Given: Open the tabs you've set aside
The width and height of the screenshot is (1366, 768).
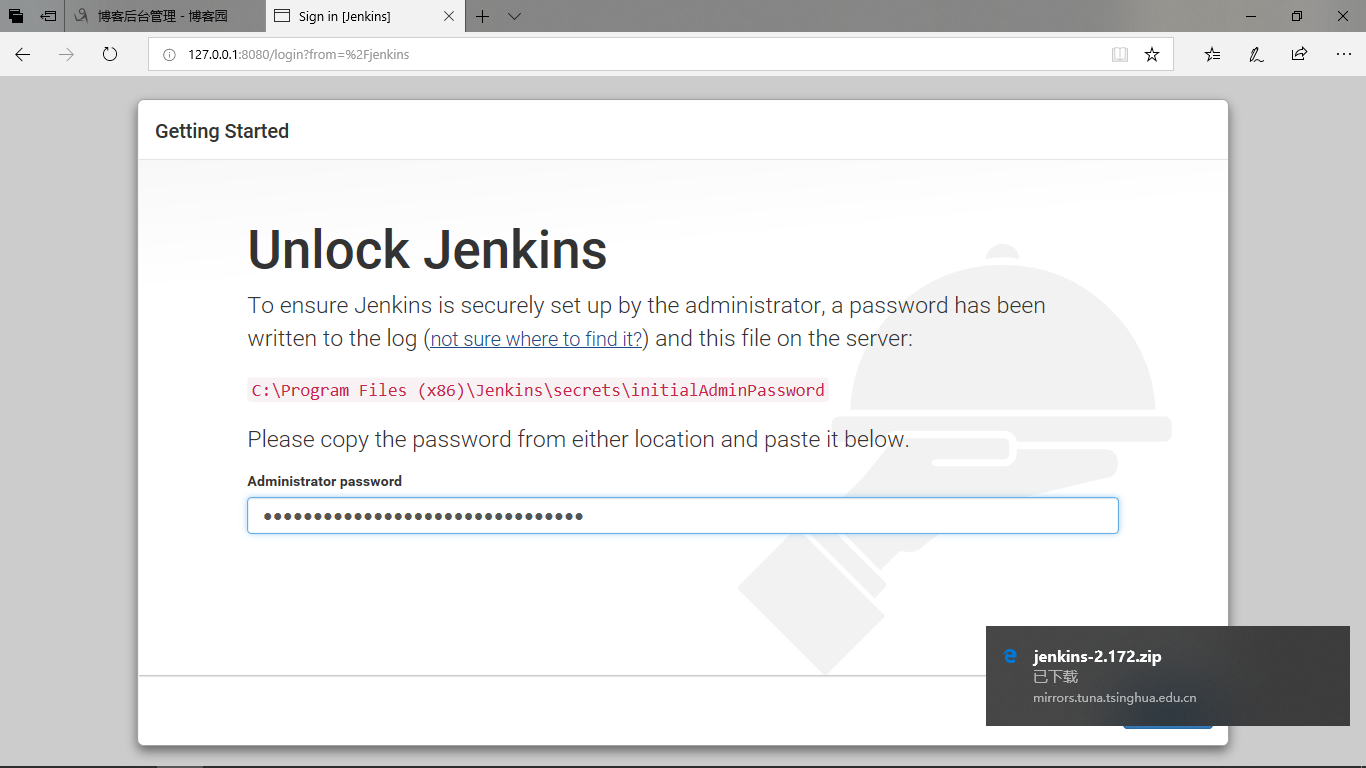Looking at the screenshot, I should click(x=16, y=16).
